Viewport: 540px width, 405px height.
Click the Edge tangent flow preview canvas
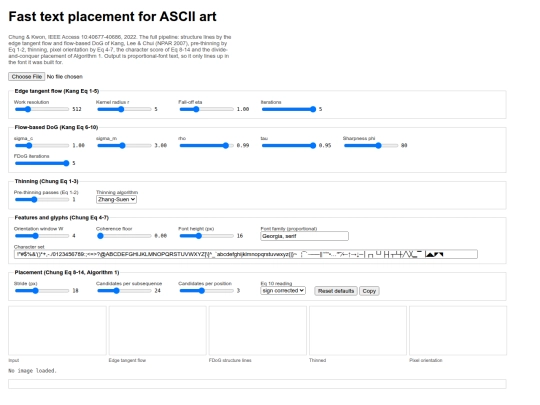pos(158,331)
